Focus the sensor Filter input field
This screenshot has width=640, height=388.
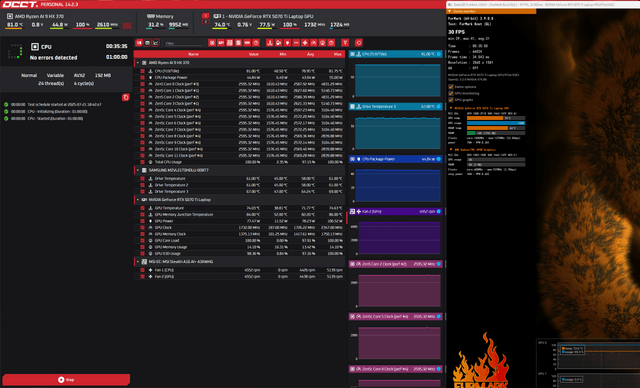(x=184, y=43)
